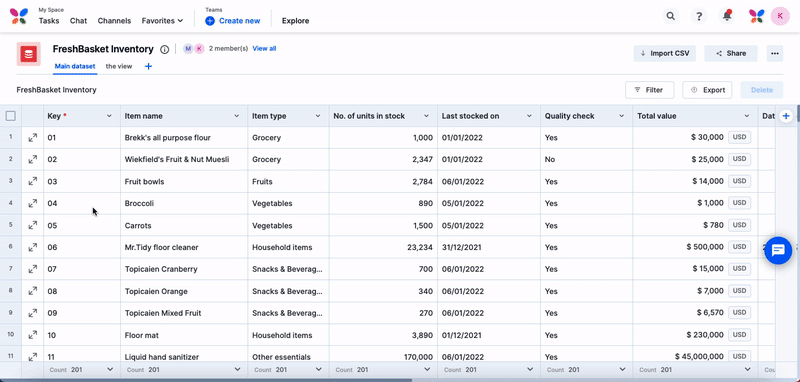Open Item type column dropdown
Viewport: 800px width, 382px height.
(318, 116)
